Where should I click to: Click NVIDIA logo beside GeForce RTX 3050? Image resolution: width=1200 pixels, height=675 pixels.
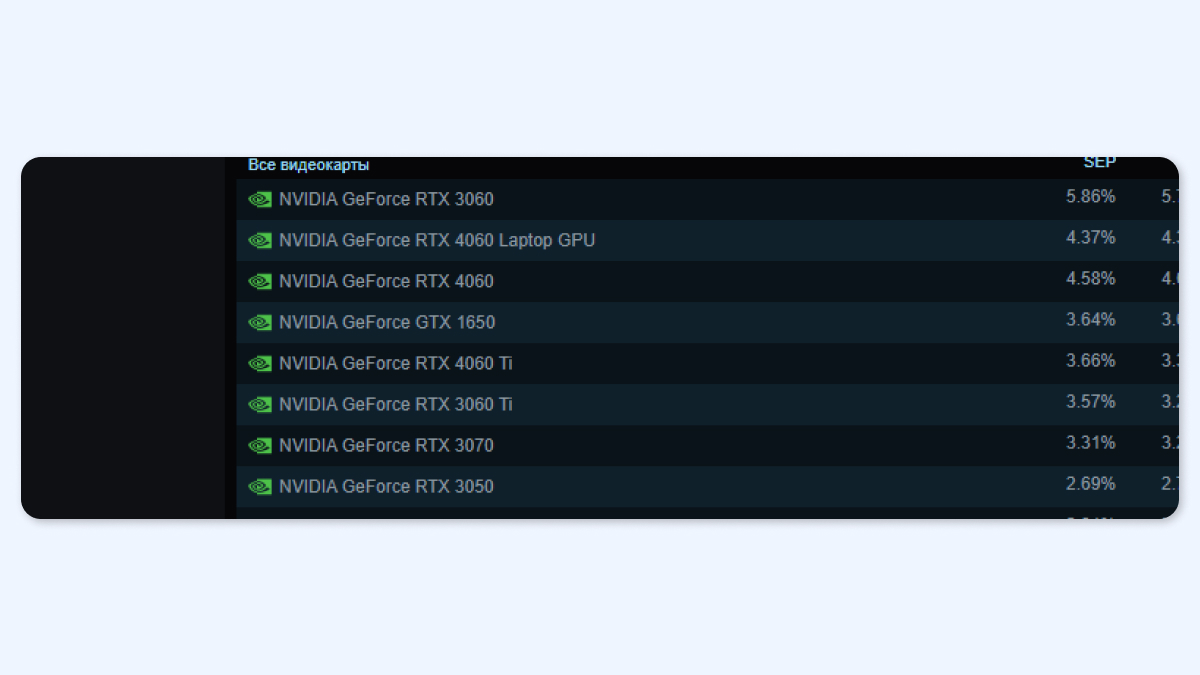(260, 486)
